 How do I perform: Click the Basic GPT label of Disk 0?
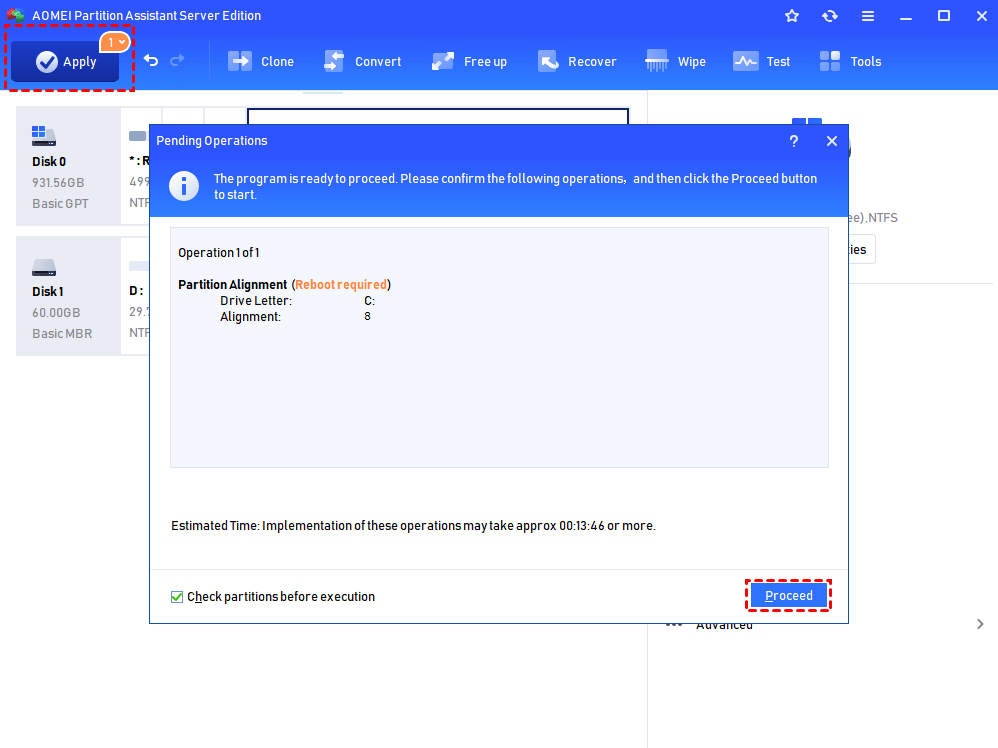tap(60, 204)
